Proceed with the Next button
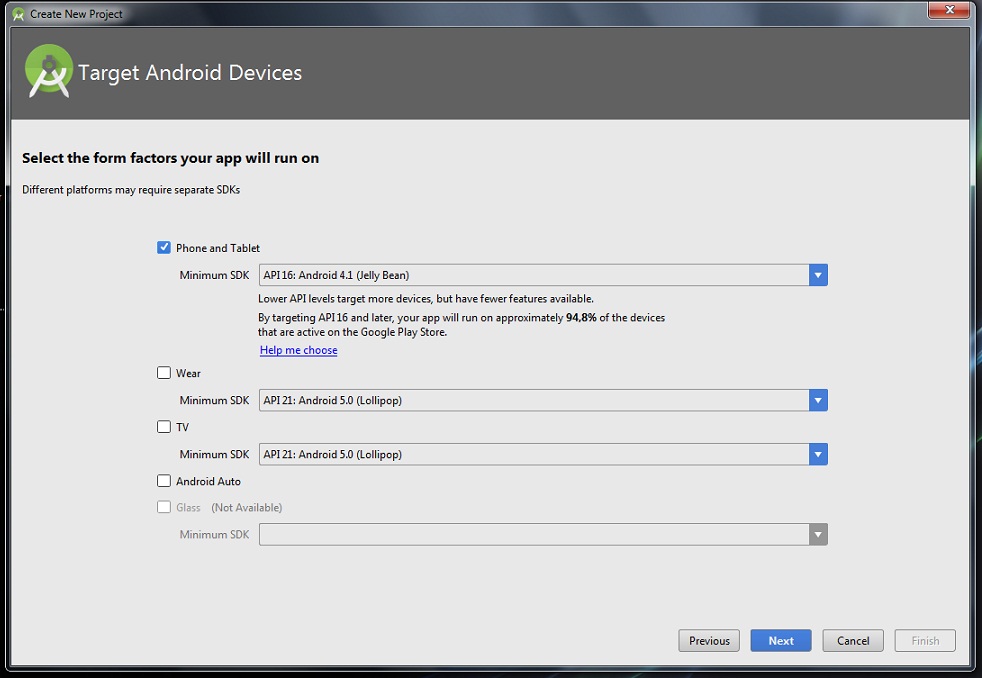 pyautogui.click(x=781, y=640)
